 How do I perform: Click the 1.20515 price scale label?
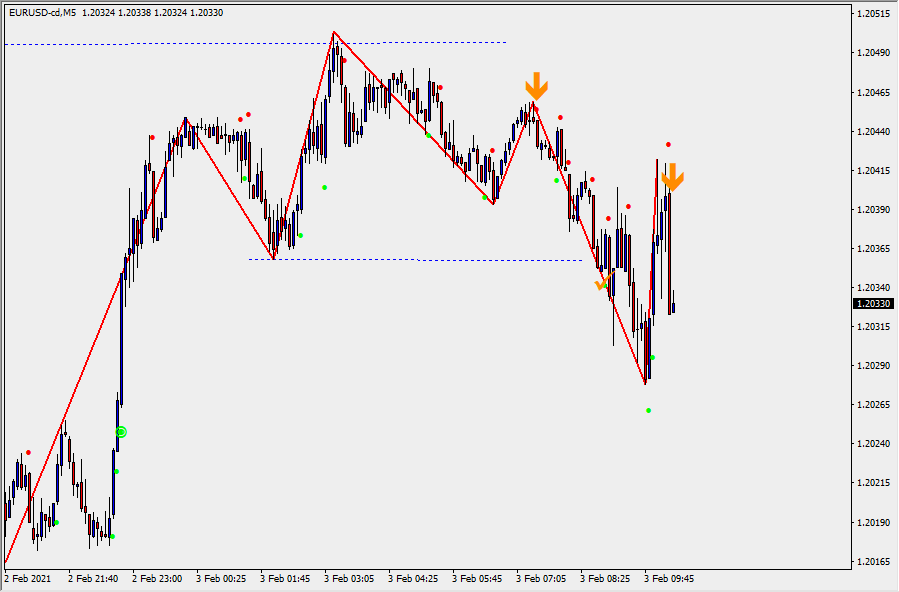874,14
